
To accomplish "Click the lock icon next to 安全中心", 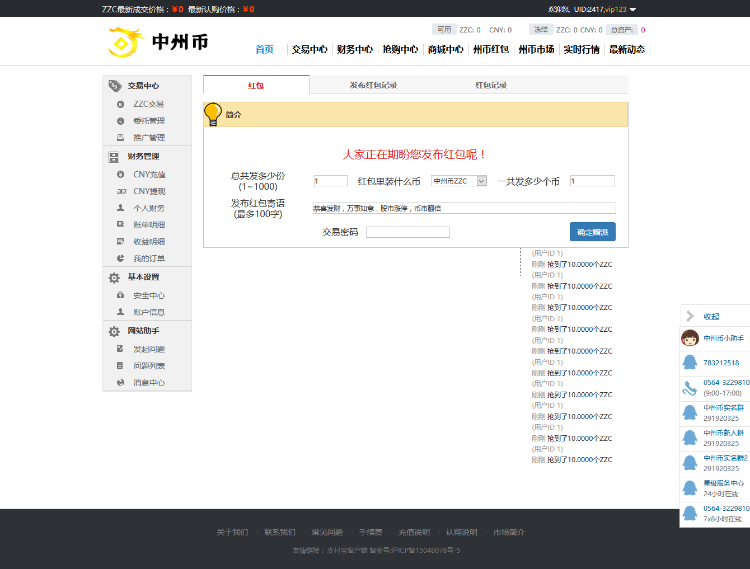I will (121, 295).
